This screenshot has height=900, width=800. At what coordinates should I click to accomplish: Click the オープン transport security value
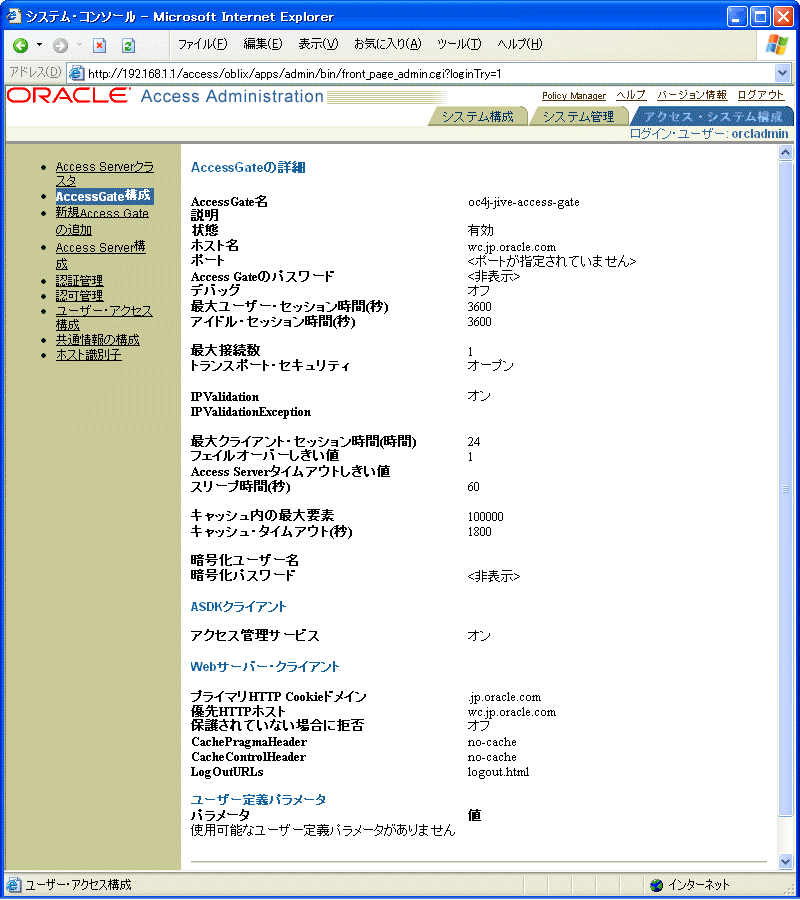(490, 366)
